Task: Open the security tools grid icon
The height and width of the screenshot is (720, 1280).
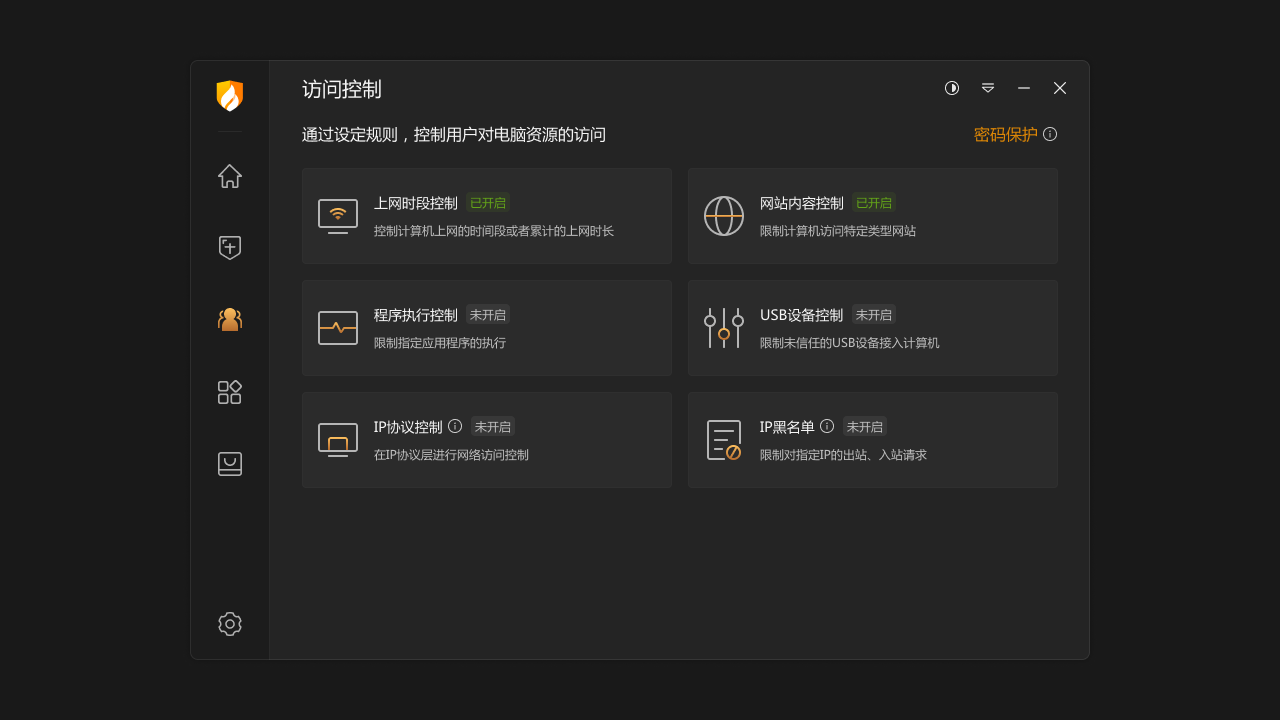Action: click(229, 392)
